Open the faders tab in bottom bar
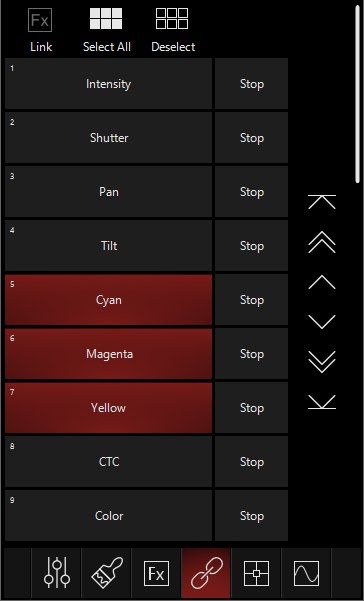Viewport: 364px width, 601px height. point(57,573)
